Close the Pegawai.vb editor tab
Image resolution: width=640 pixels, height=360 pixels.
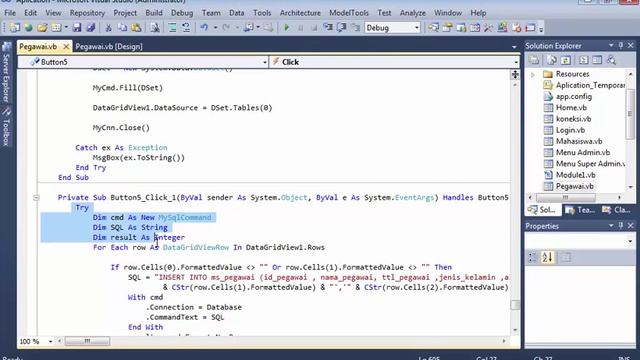[66, 47]
